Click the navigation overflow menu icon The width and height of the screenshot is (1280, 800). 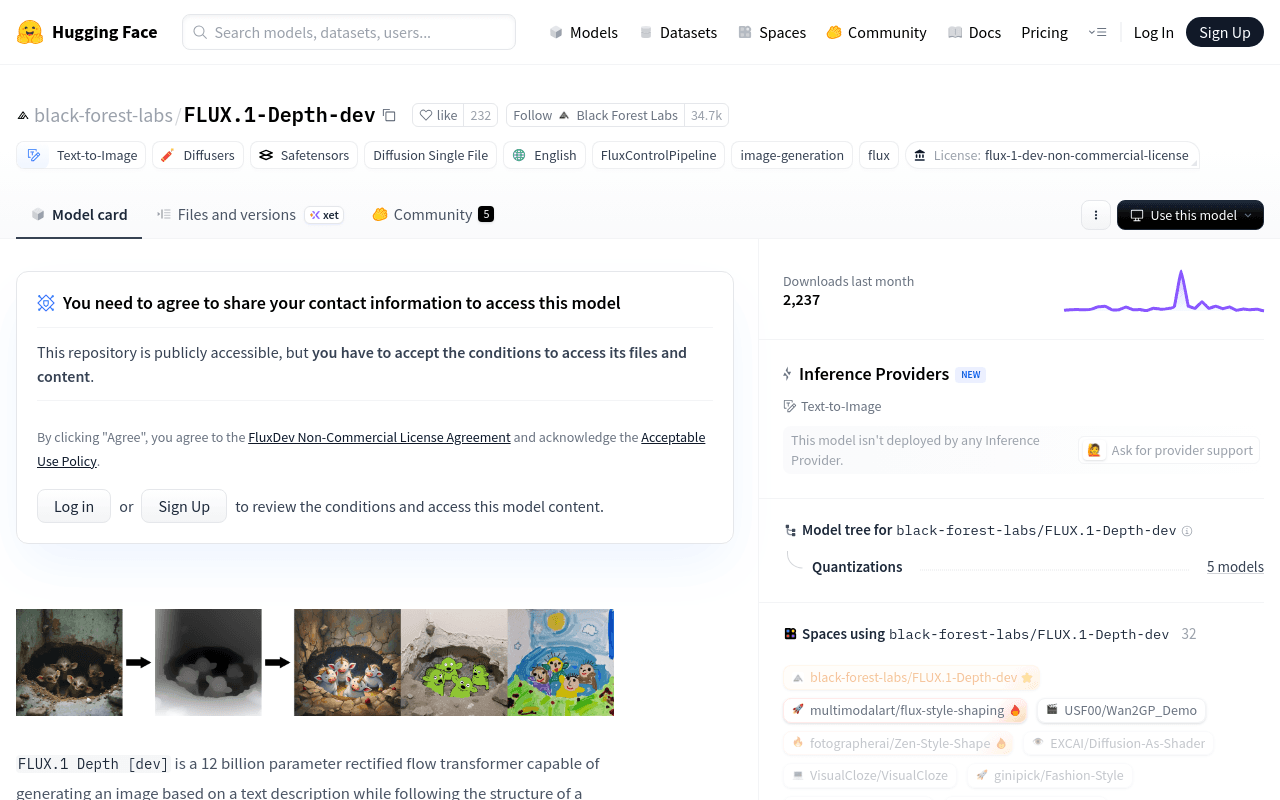click(x=1098, y=32)
